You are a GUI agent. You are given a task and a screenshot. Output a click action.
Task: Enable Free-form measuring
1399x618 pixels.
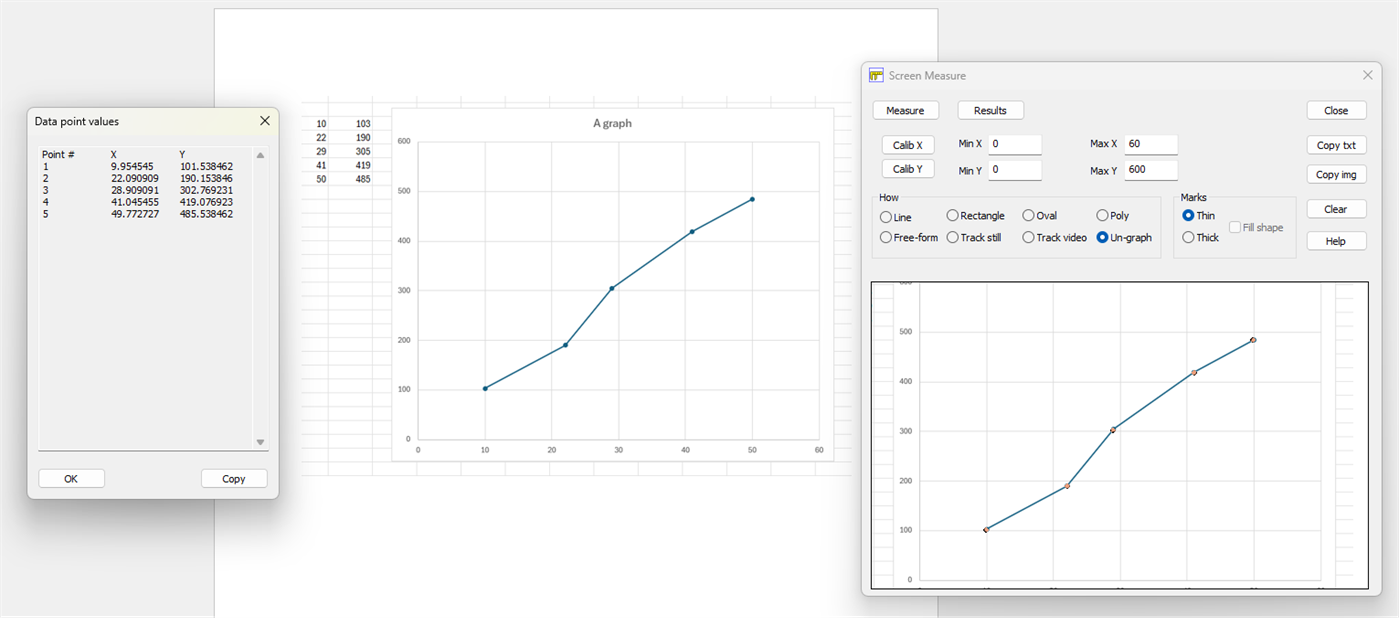click(884, 237)
